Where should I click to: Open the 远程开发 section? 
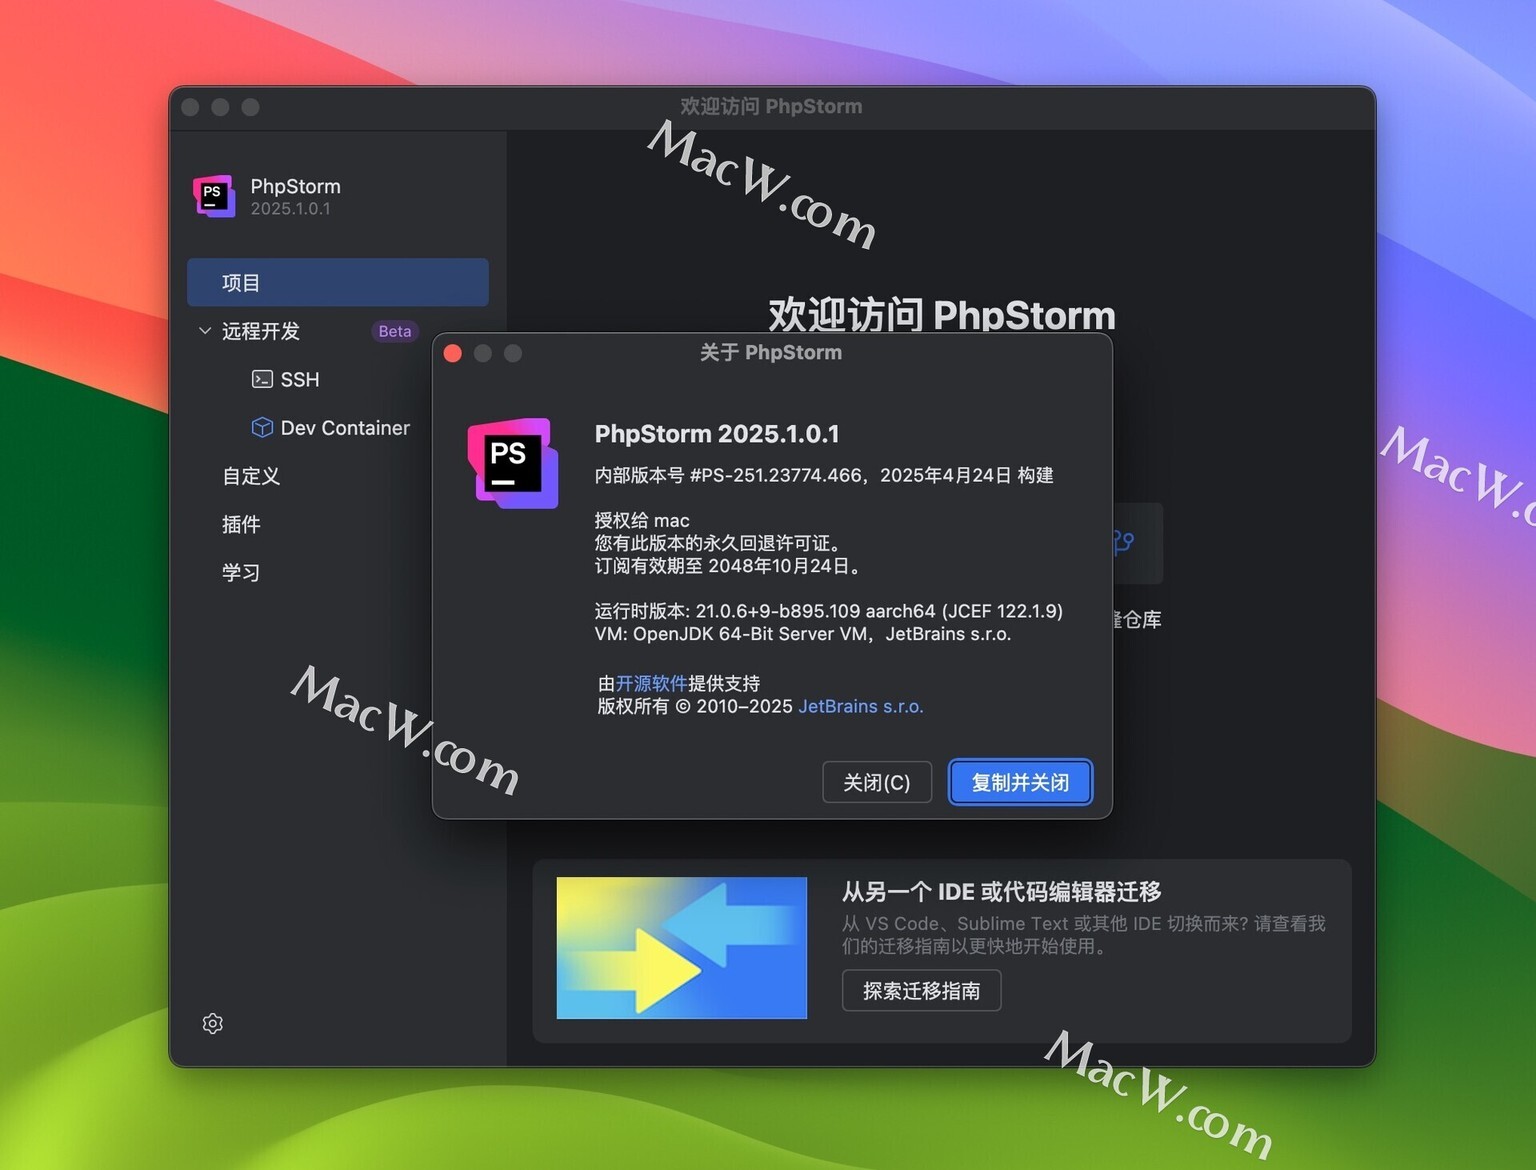[261, 331]
